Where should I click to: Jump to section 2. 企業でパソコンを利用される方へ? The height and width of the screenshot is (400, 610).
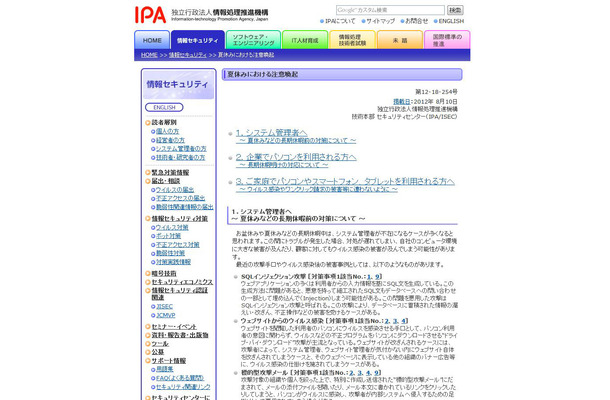point(296,157)
